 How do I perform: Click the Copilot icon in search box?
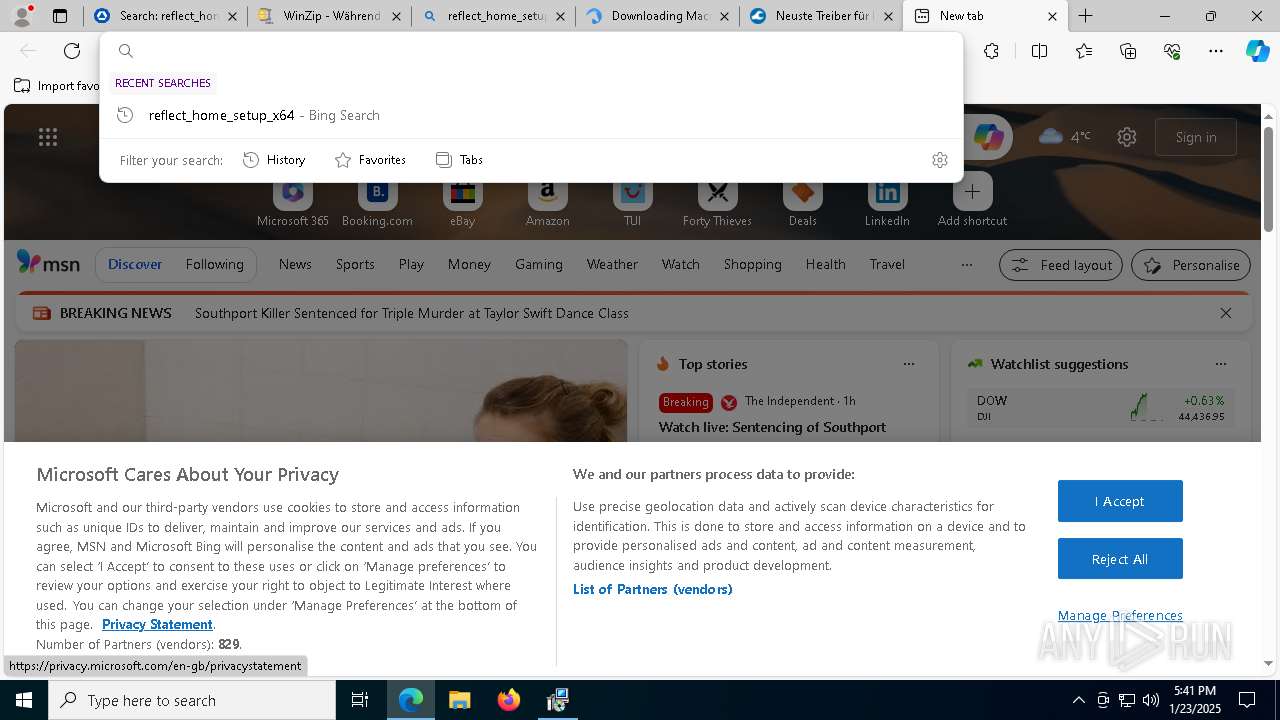988,137
